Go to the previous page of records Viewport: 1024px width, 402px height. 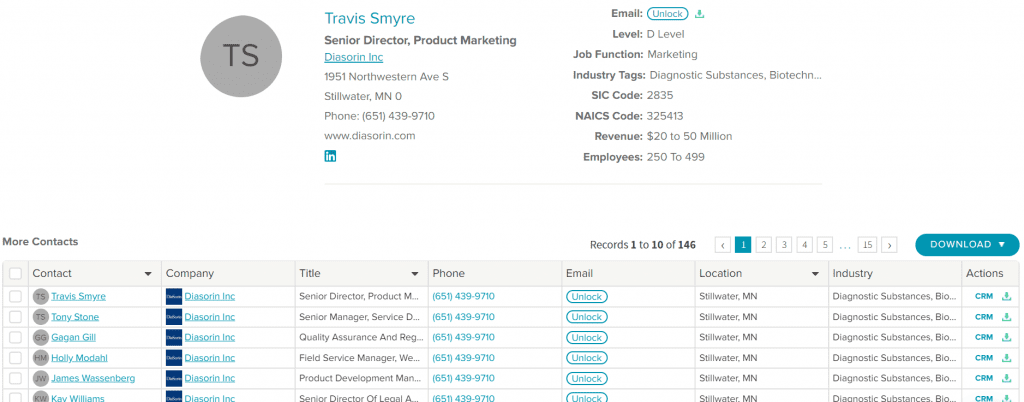click(x=723, y=245)
